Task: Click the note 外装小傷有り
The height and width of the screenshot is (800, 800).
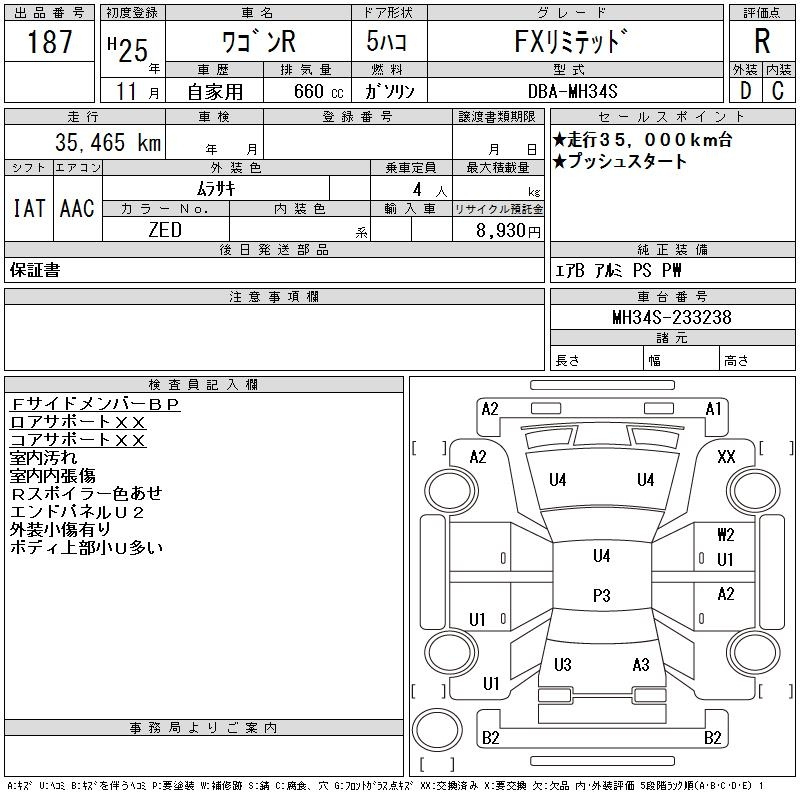Action: (60, 529)
